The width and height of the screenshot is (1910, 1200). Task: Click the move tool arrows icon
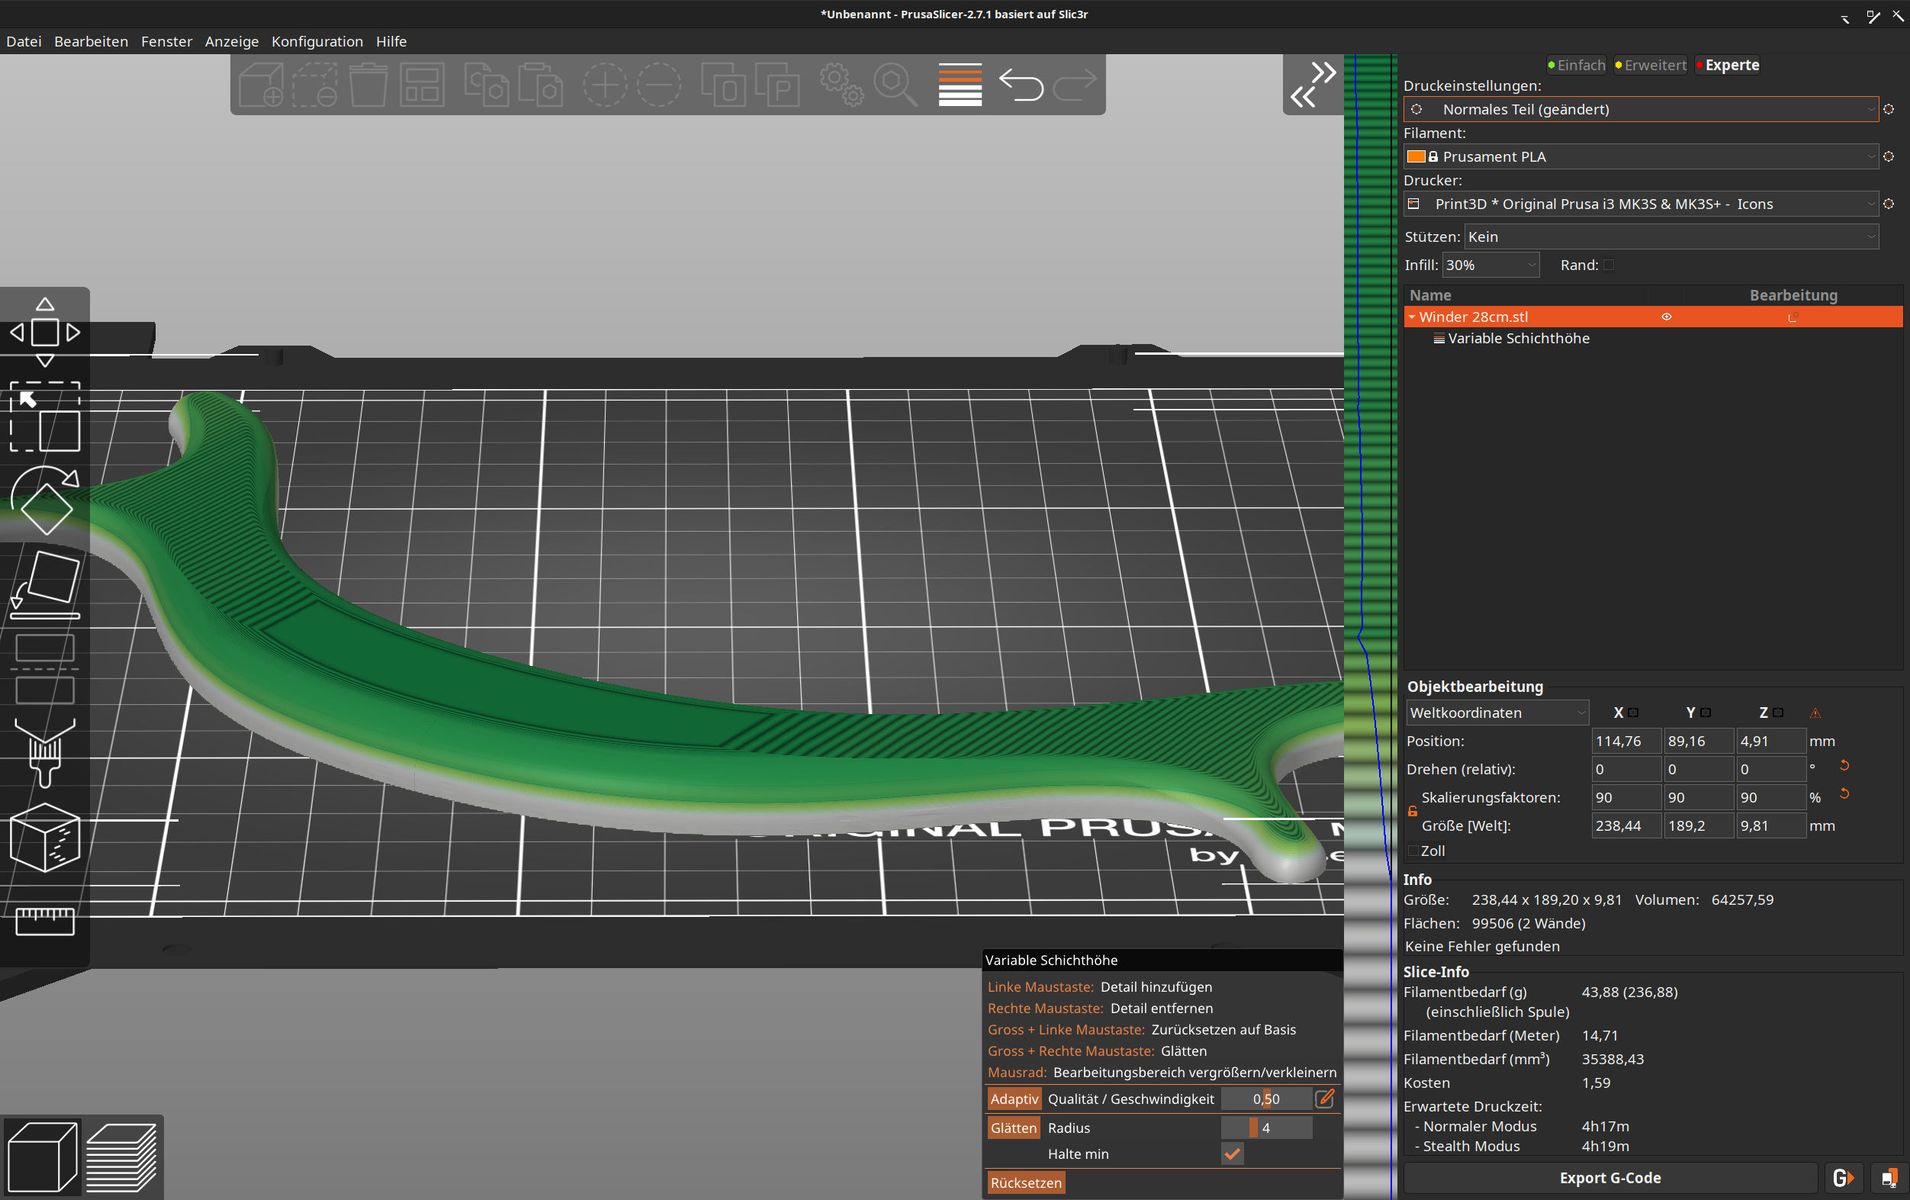[x=45, y=332]
